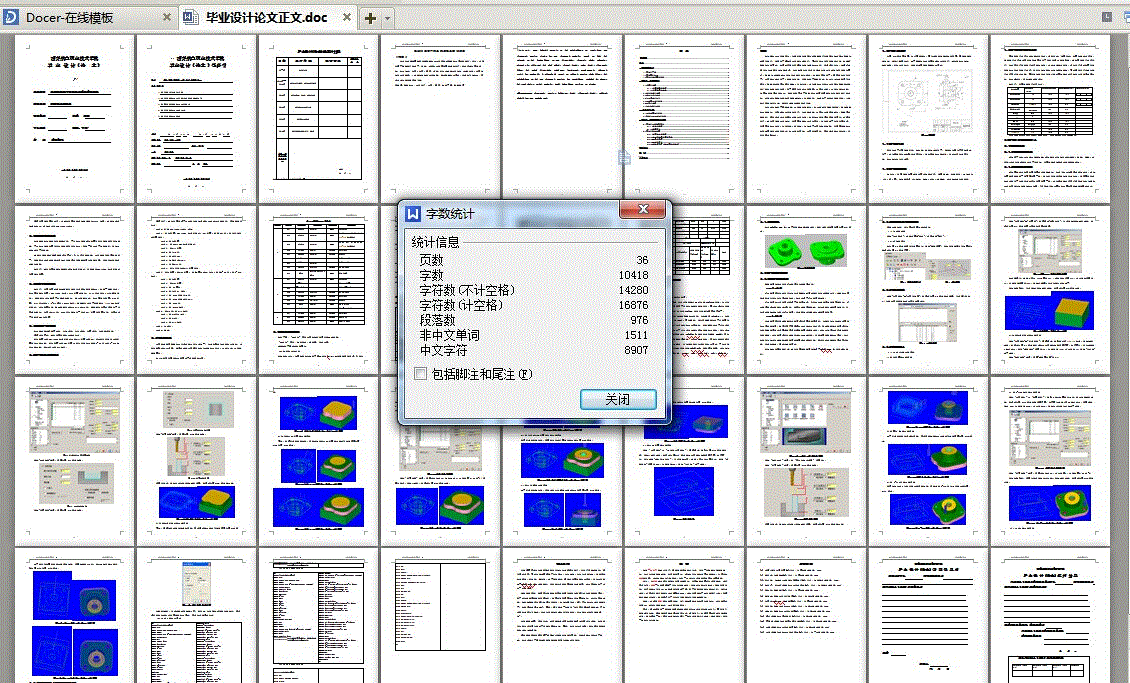The width and height of the screenshot is (1130, 683).
Task: Click the 统计信息 group label
Action: 435,242
